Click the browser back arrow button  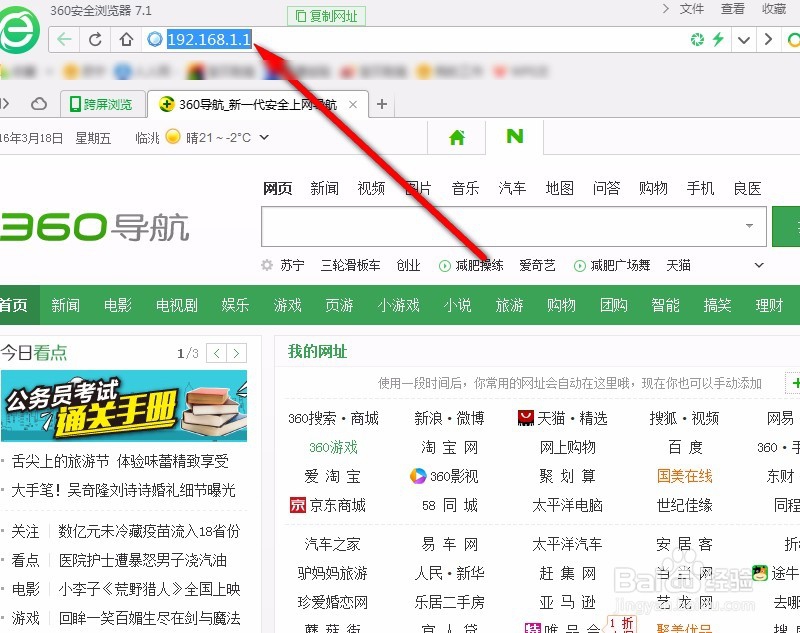click(64, 39)
